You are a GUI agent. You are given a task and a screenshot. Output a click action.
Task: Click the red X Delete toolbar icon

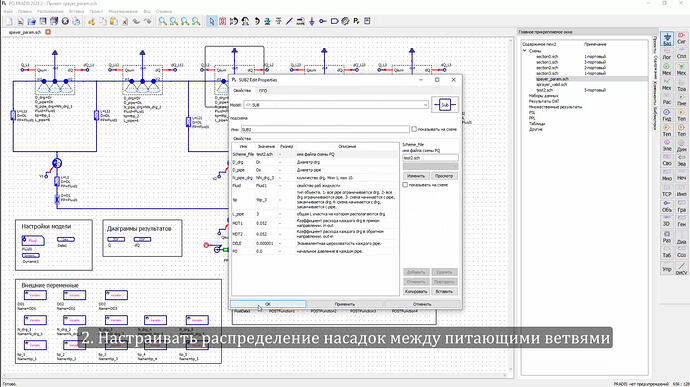coord(125,21)
